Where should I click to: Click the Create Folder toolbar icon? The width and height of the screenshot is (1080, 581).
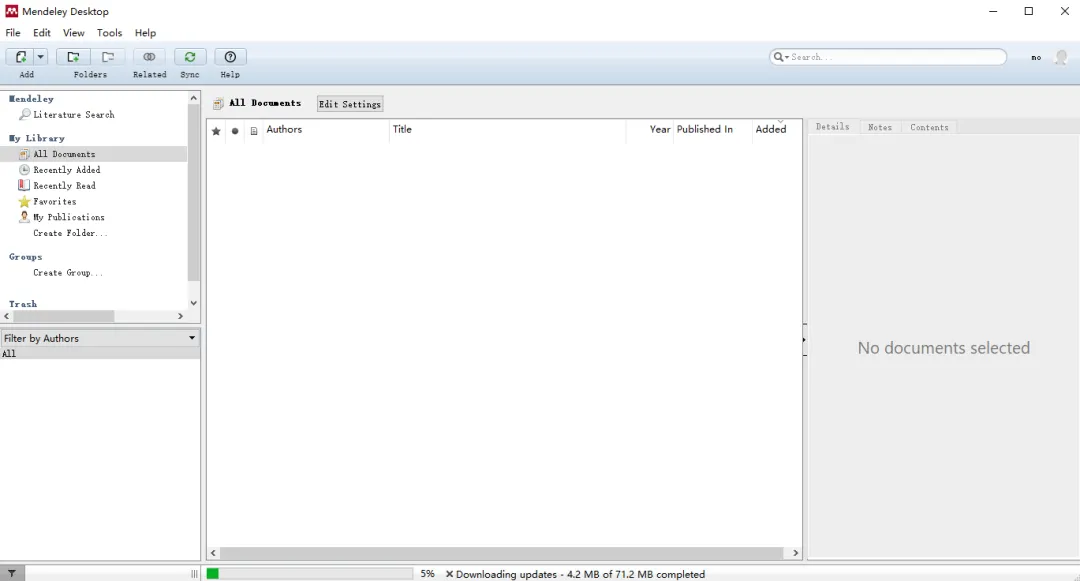[73, 57]
